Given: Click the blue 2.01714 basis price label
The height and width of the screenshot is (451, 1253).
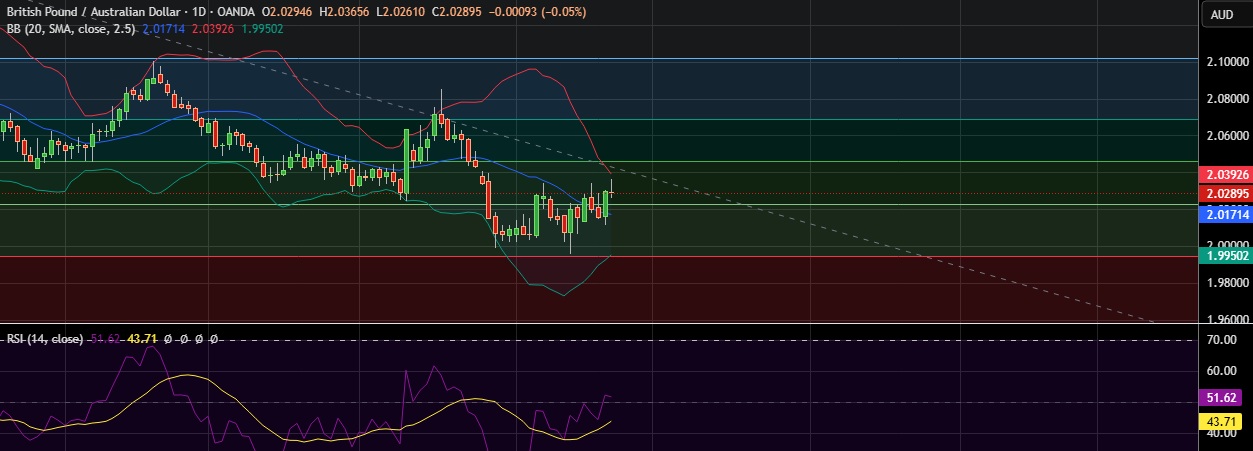Looking at the screenshot, I should pos(1224,214).
